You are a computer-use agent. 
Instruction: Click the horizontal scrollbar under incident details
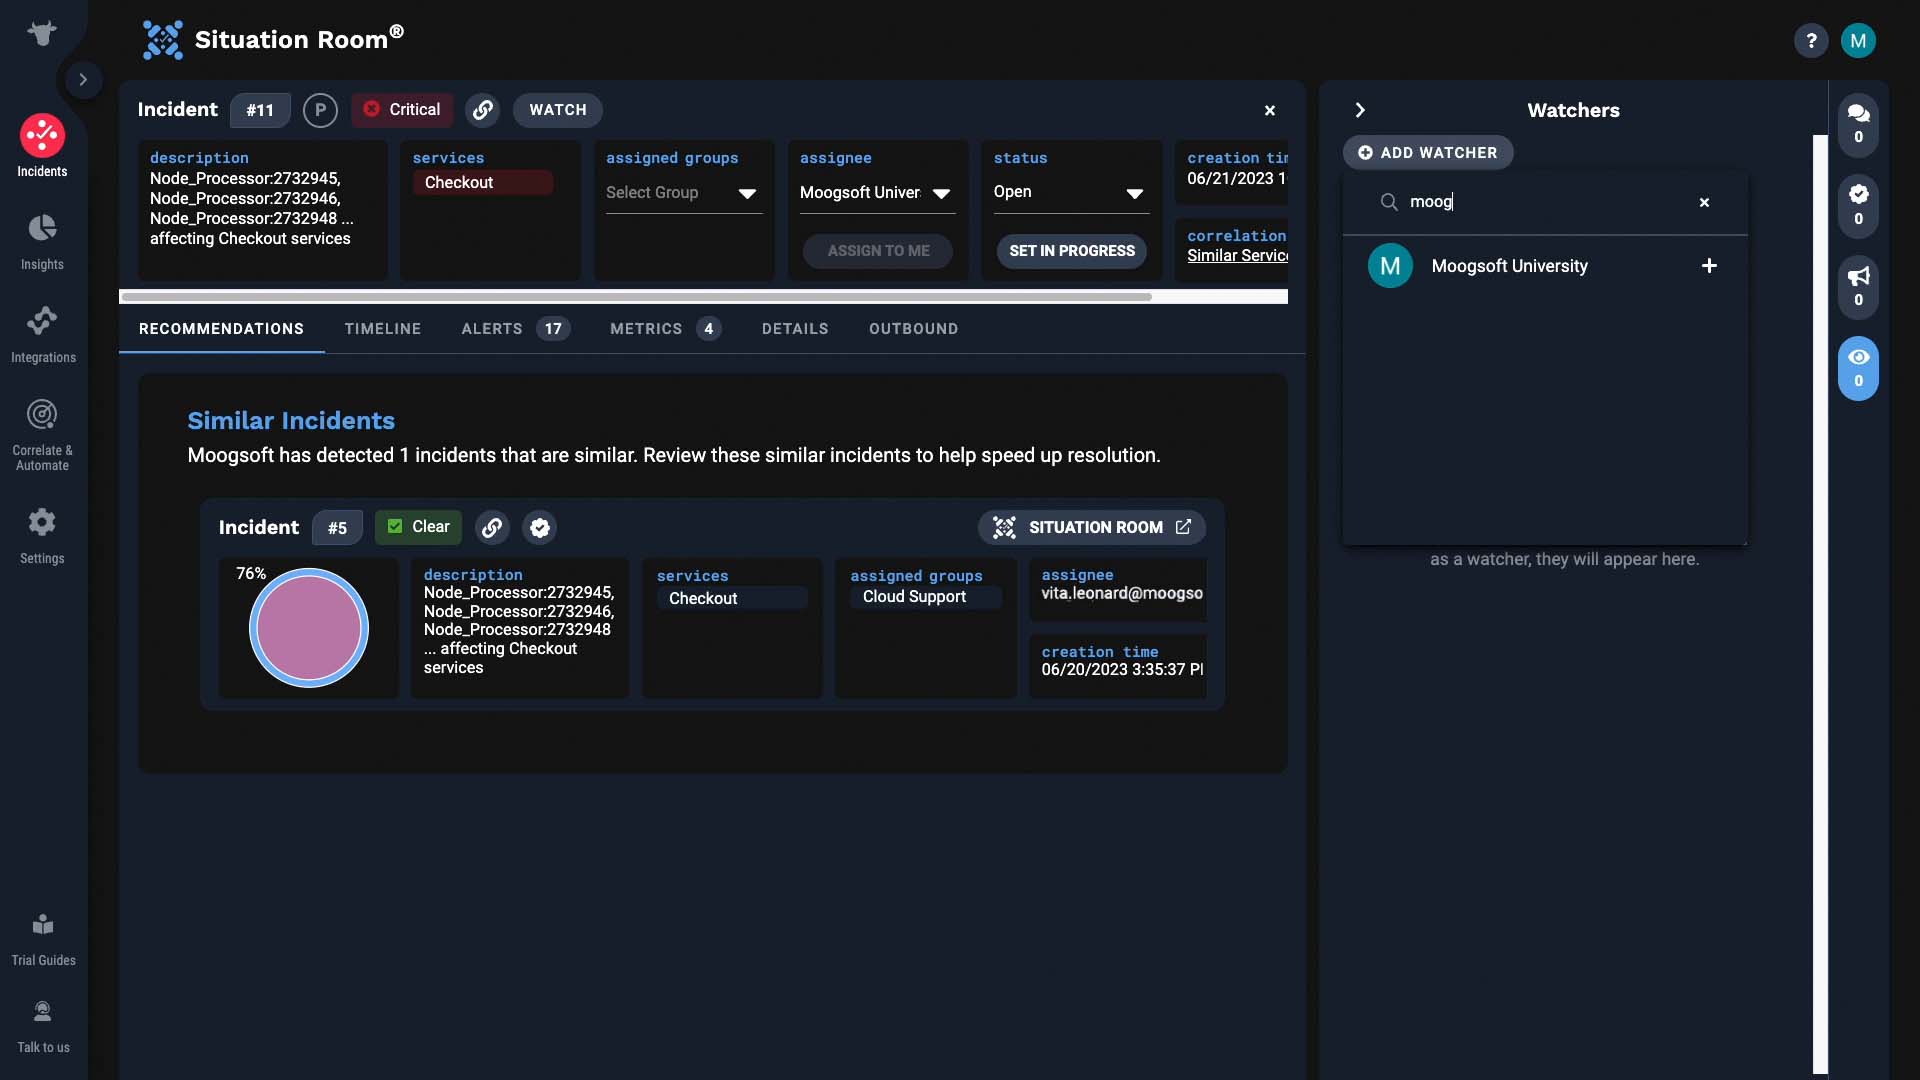point(636,297)
